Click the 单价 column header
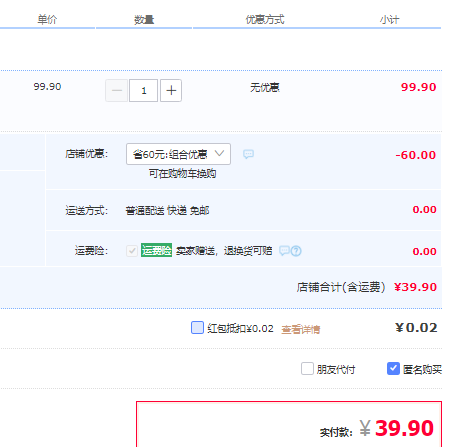 tap(47, 20)
